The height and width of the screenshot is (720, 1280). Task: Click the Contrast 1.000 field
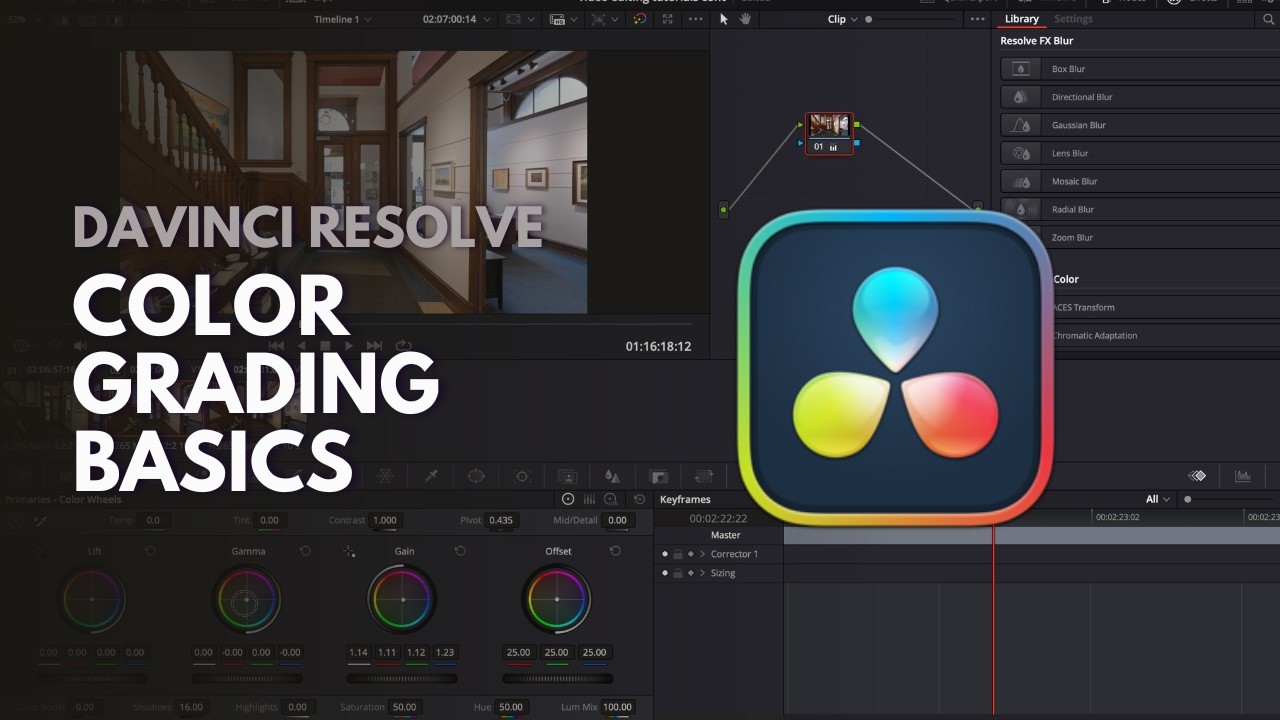(385, 520)
